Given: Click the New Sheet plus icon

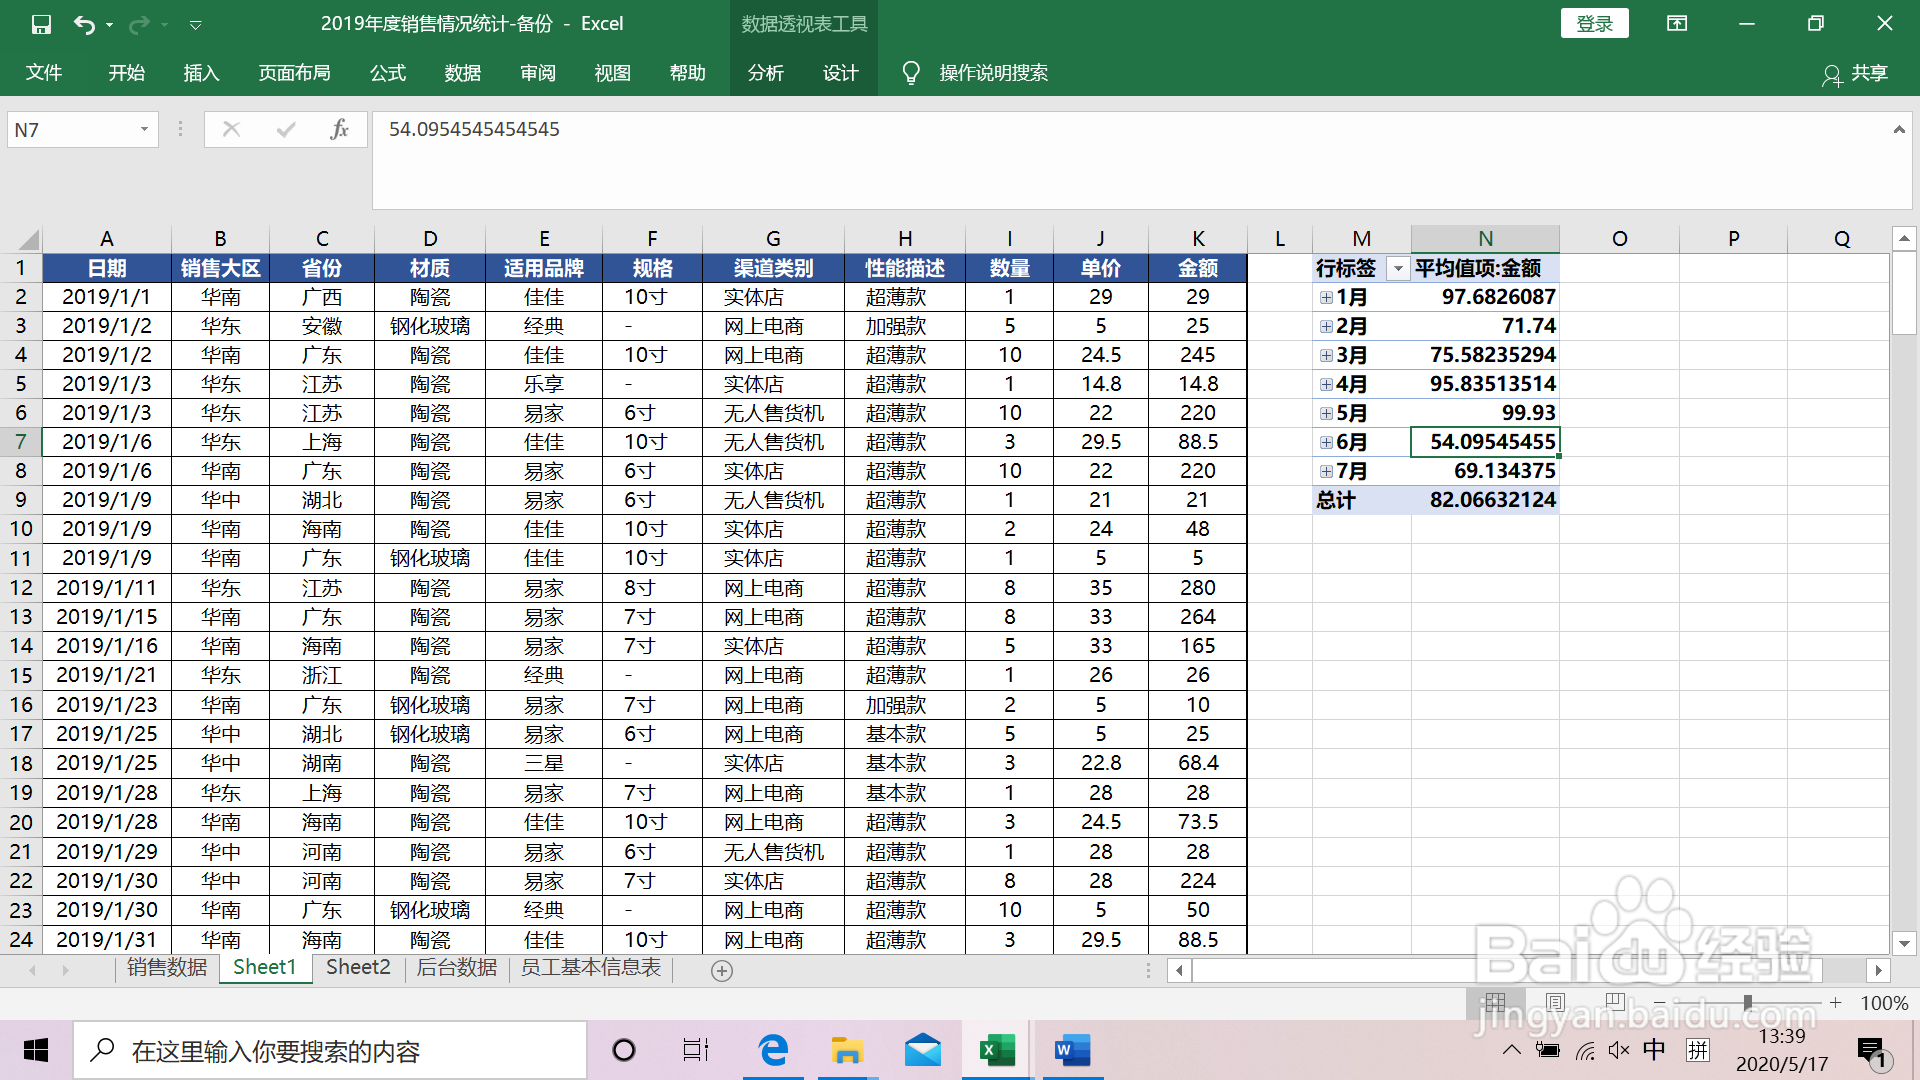Looking at the screenshot, I should click(x=722, y=970).
